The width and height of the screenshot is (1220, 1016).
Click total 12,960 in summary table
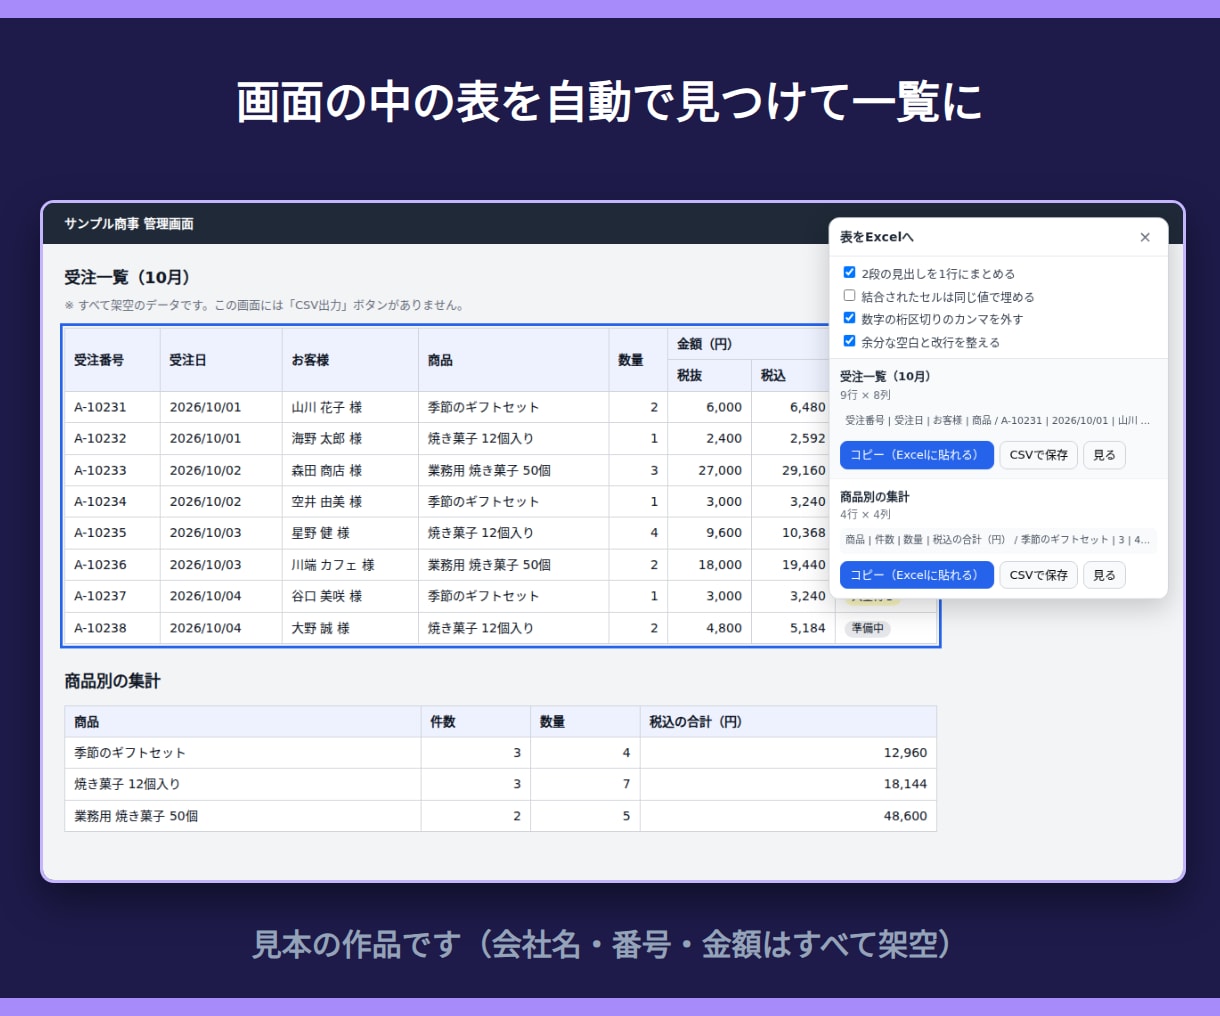pyautogui.click(x=905, y=753)
